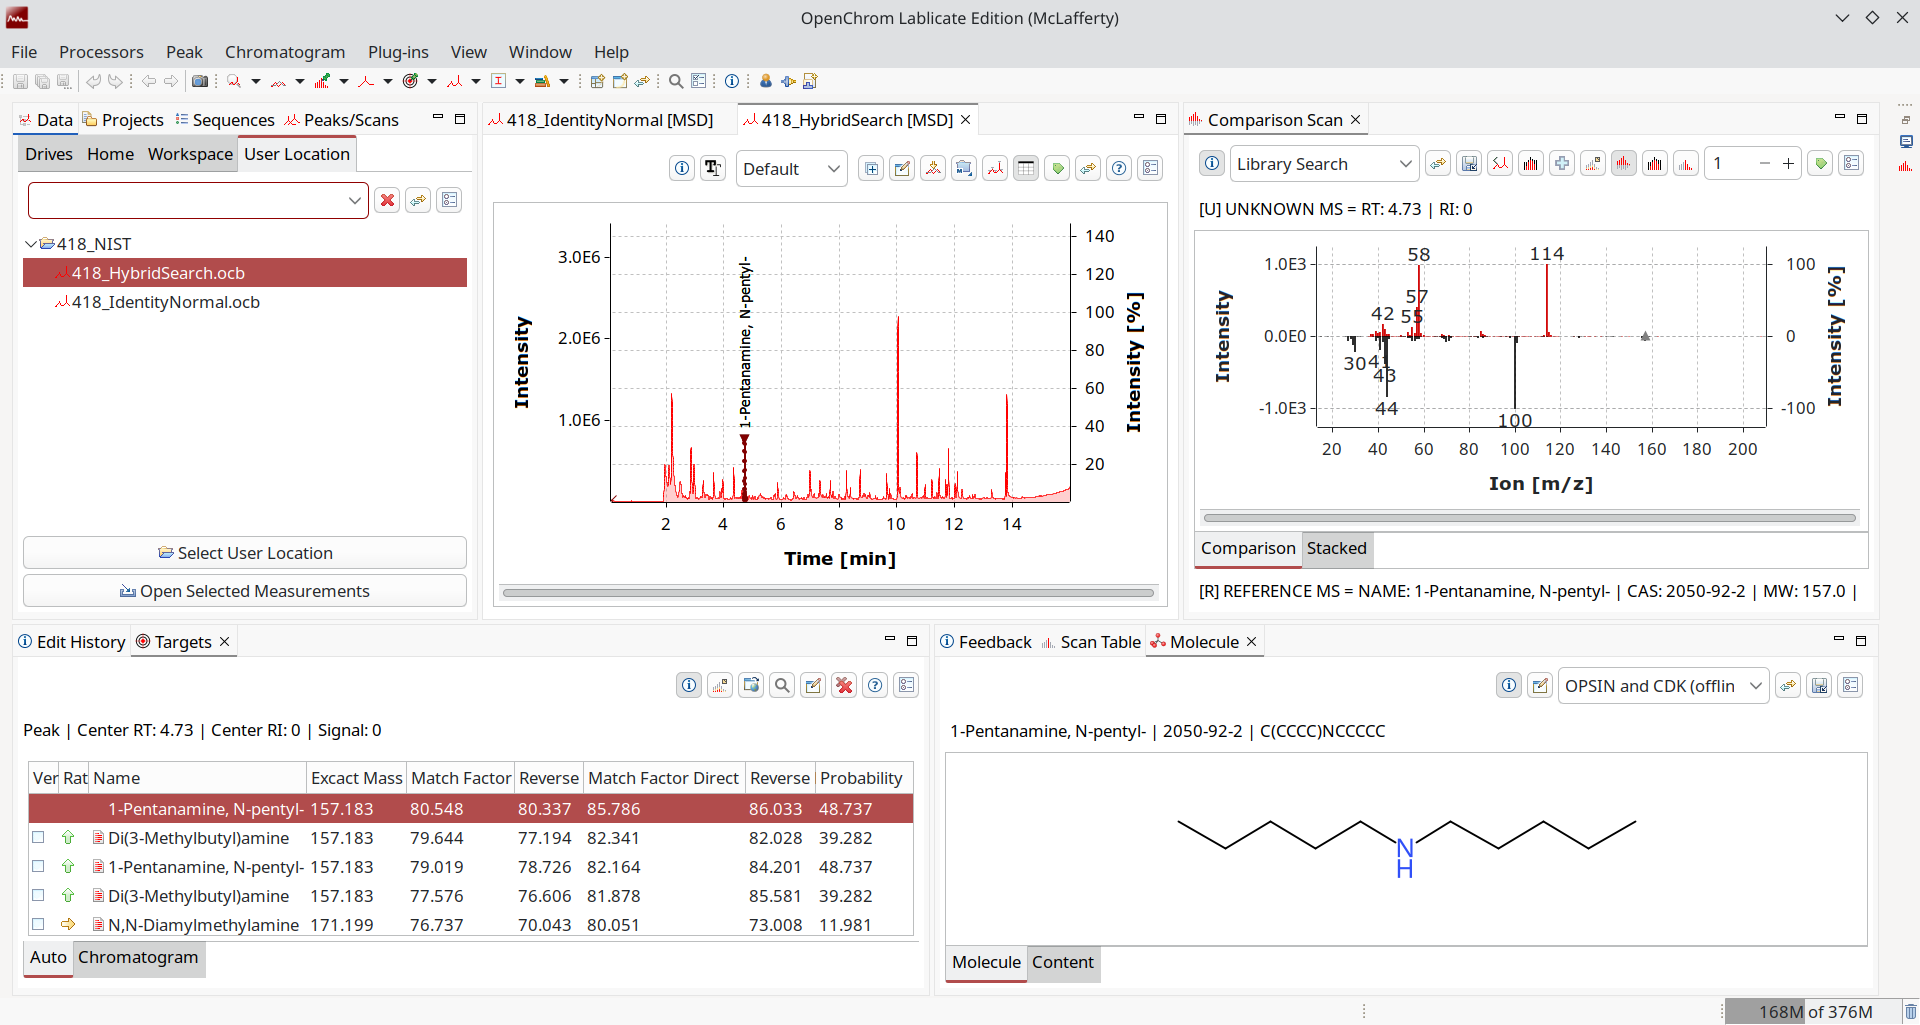Click the edit molecule pencil icon

(1541, 685)
